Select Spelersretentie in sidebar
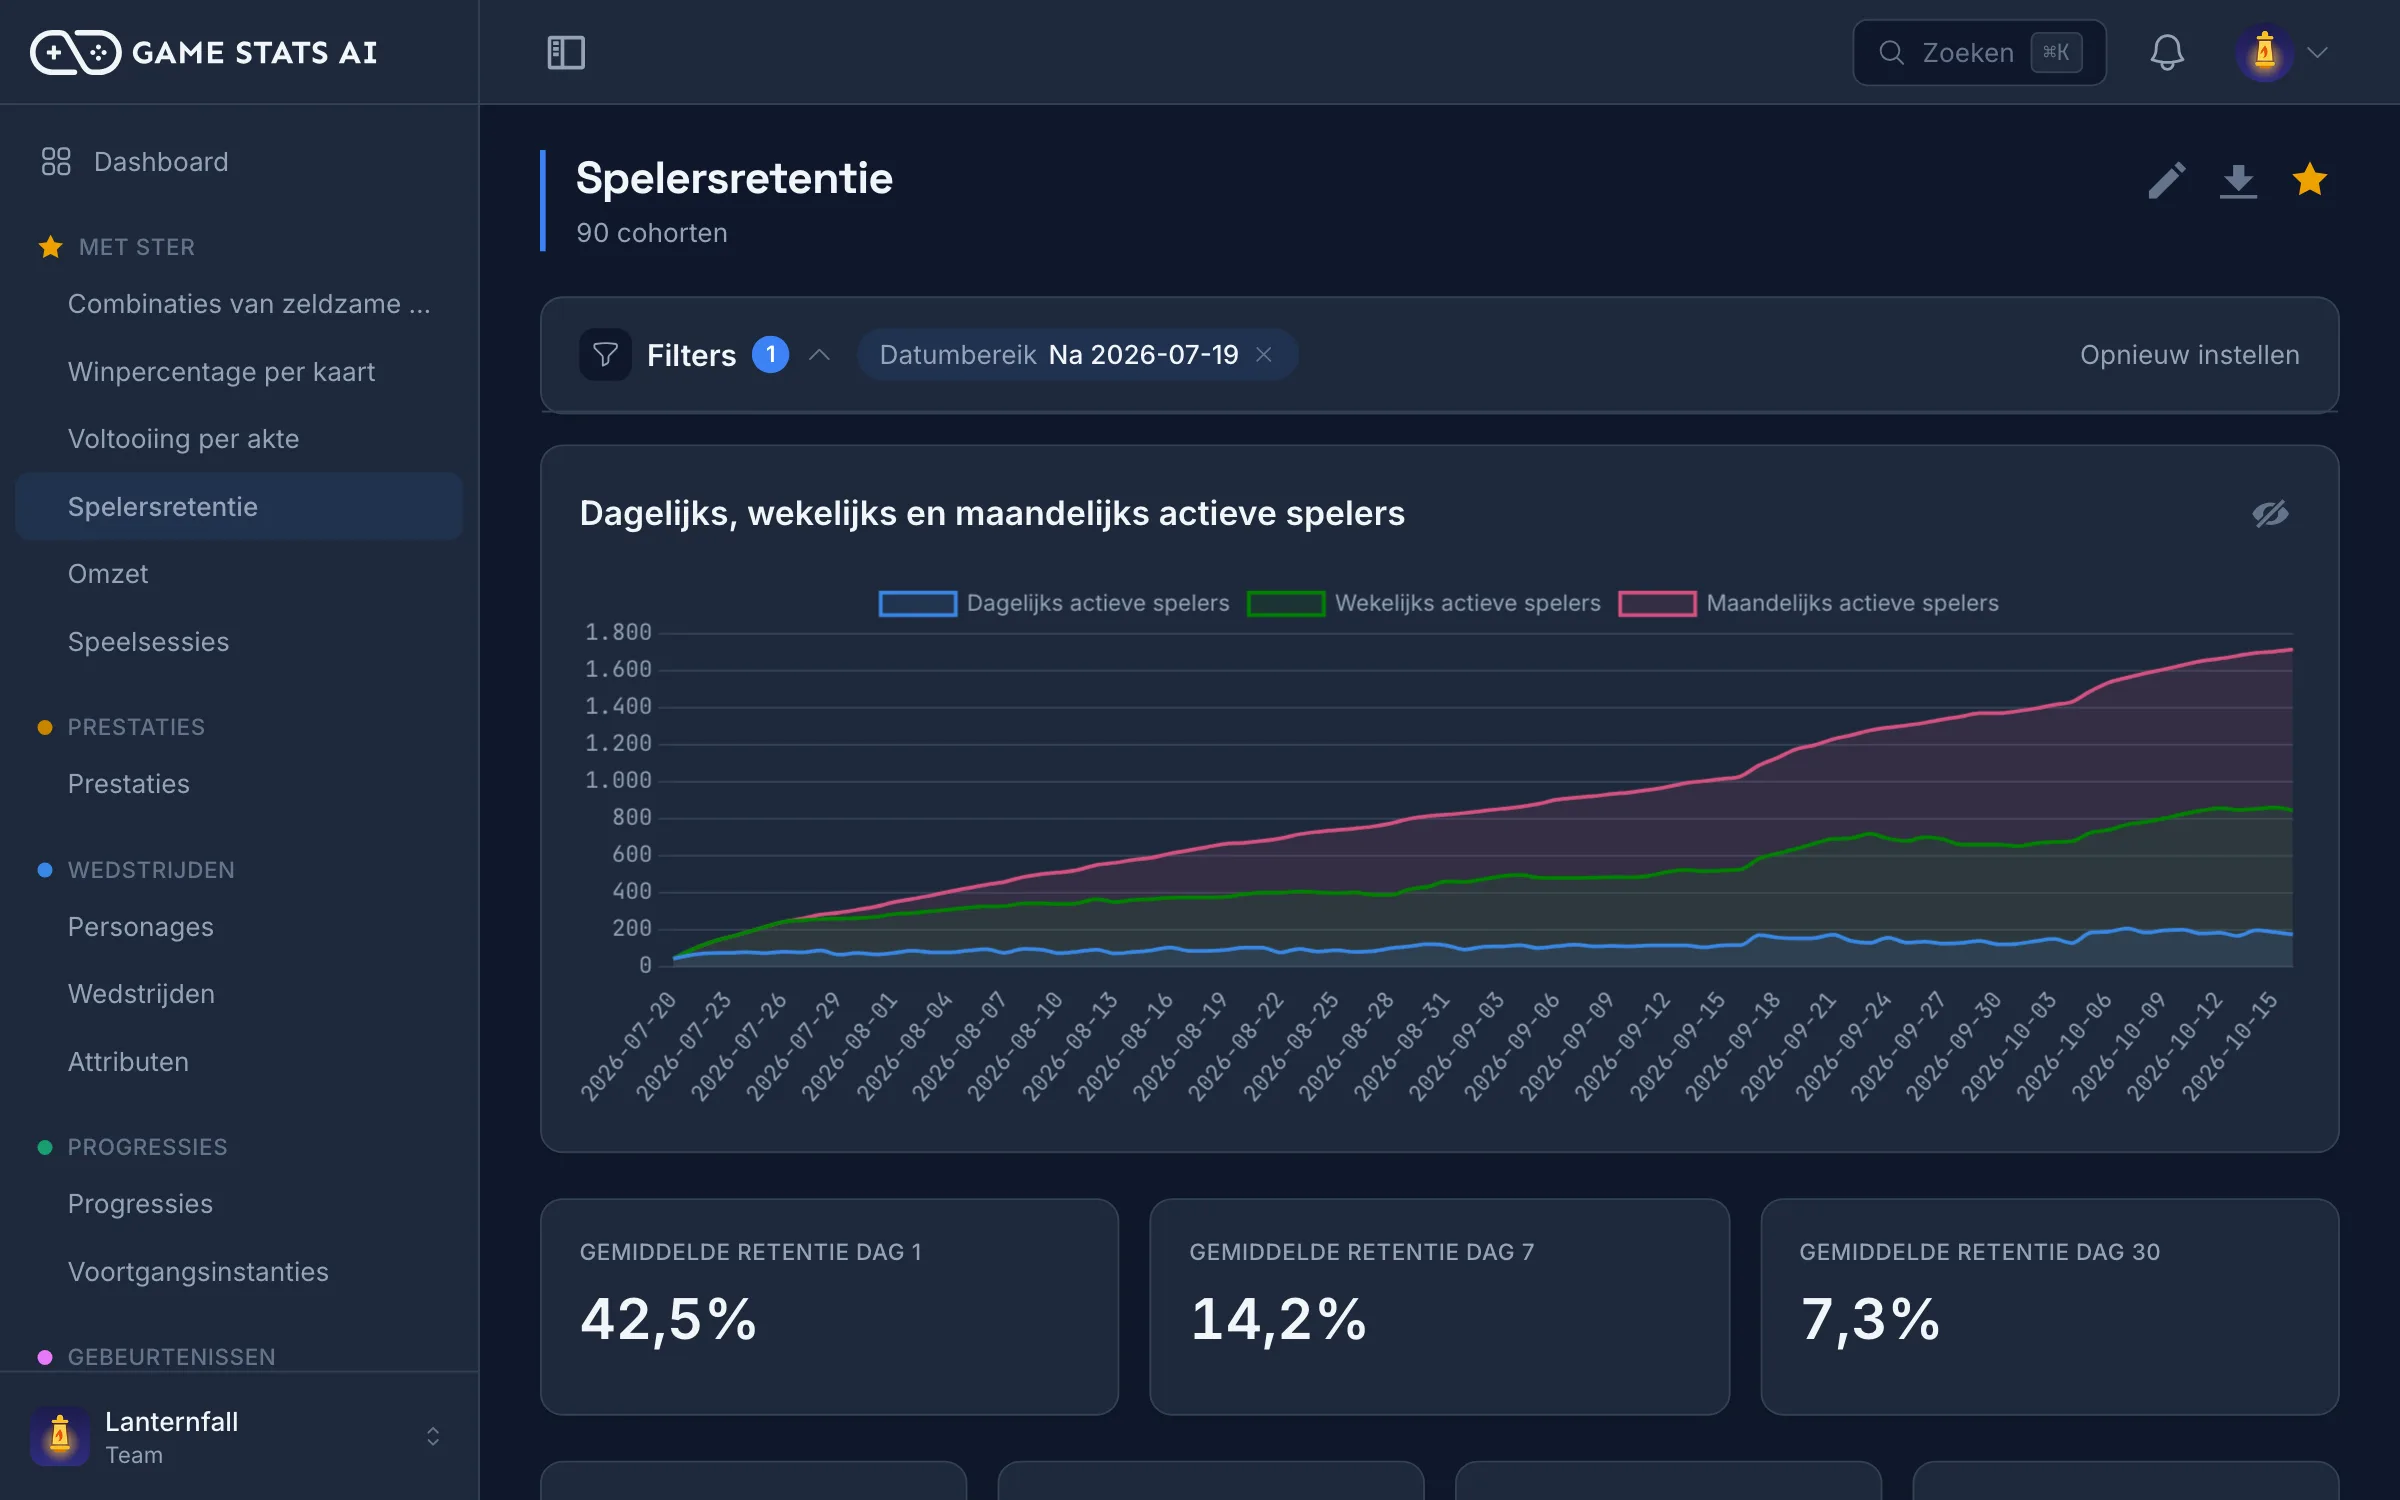 coord(239,507)
